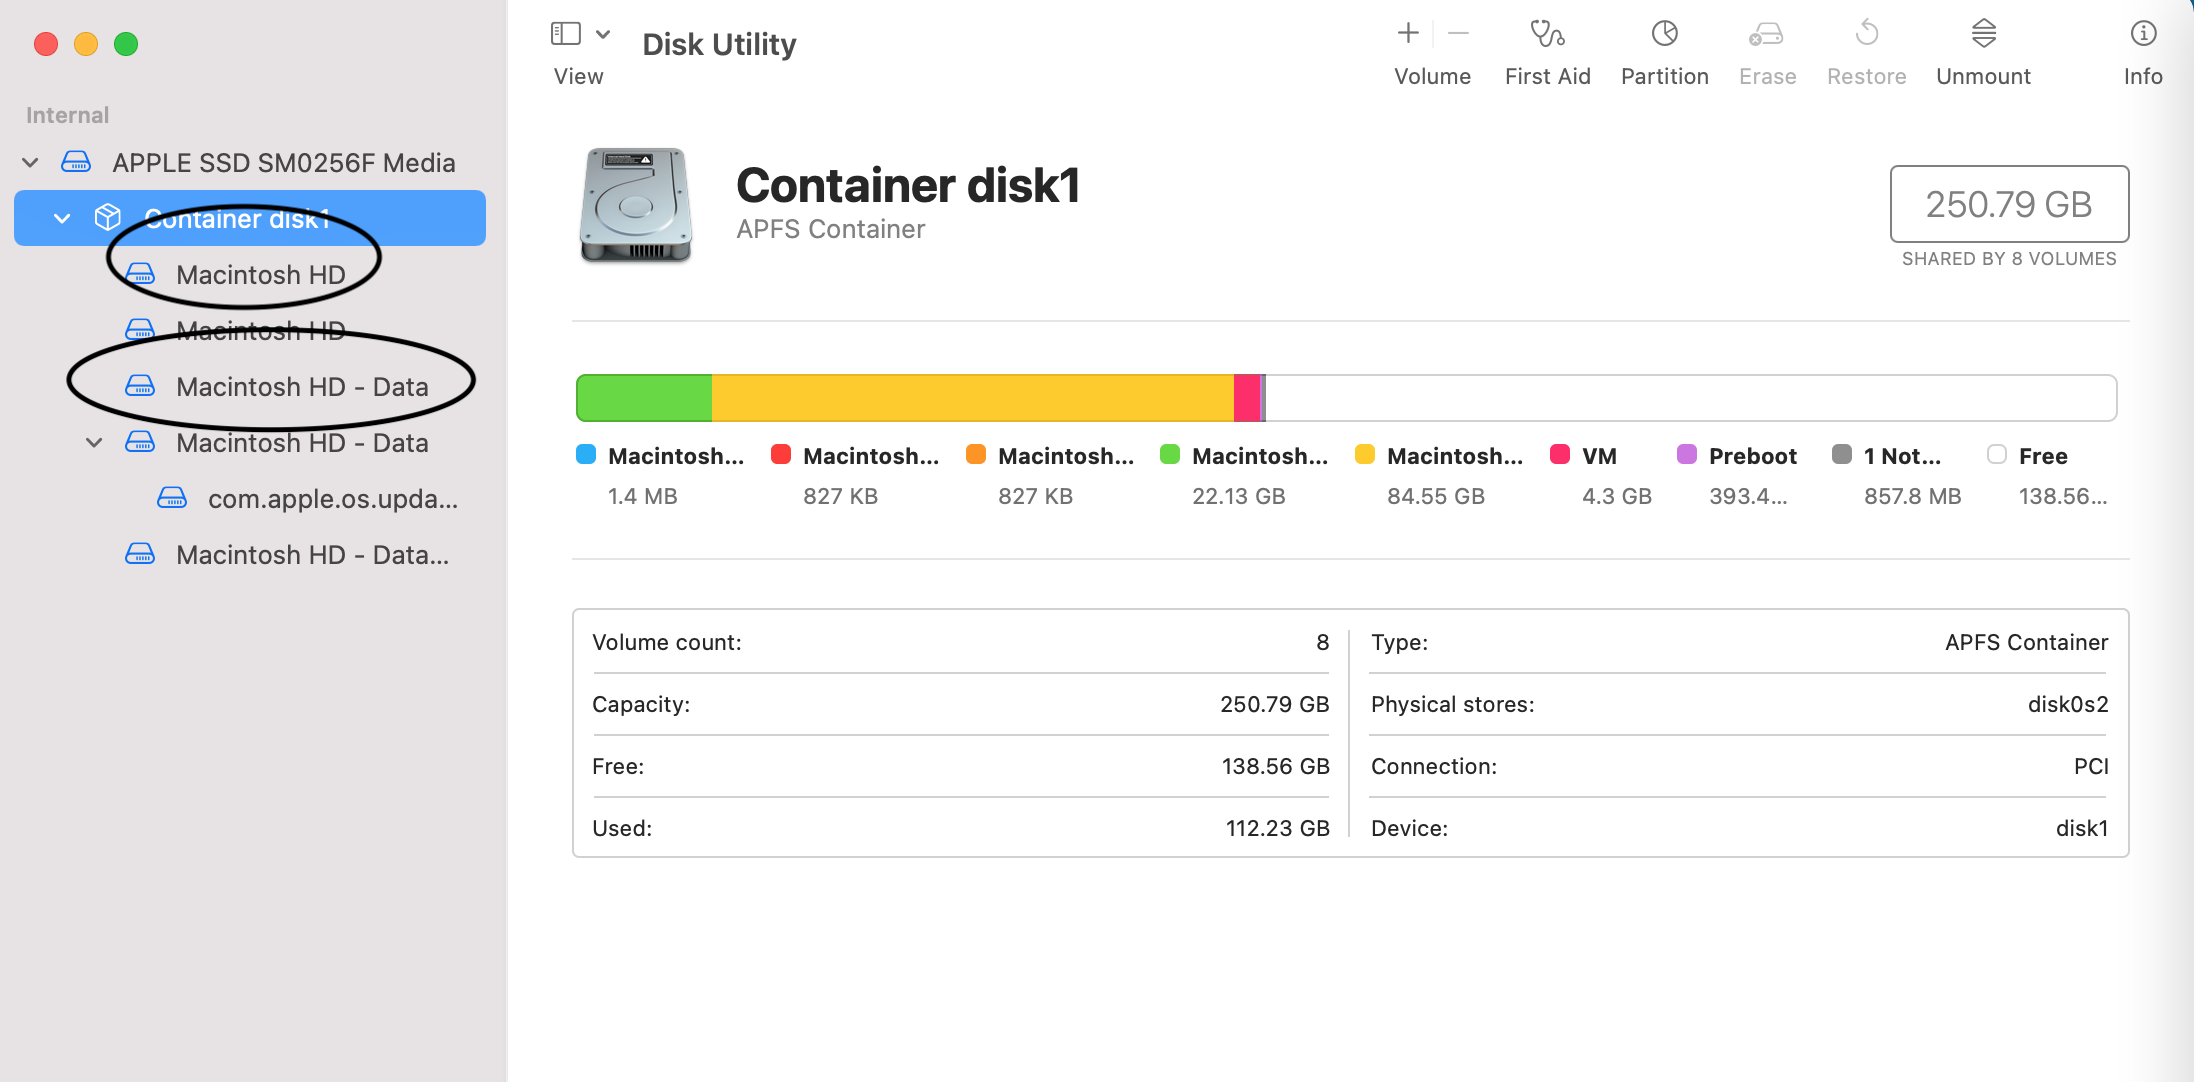Click the yellow usage bar segment
Viewport: 2194px width, 1082px height.
(x=970, y=398)
